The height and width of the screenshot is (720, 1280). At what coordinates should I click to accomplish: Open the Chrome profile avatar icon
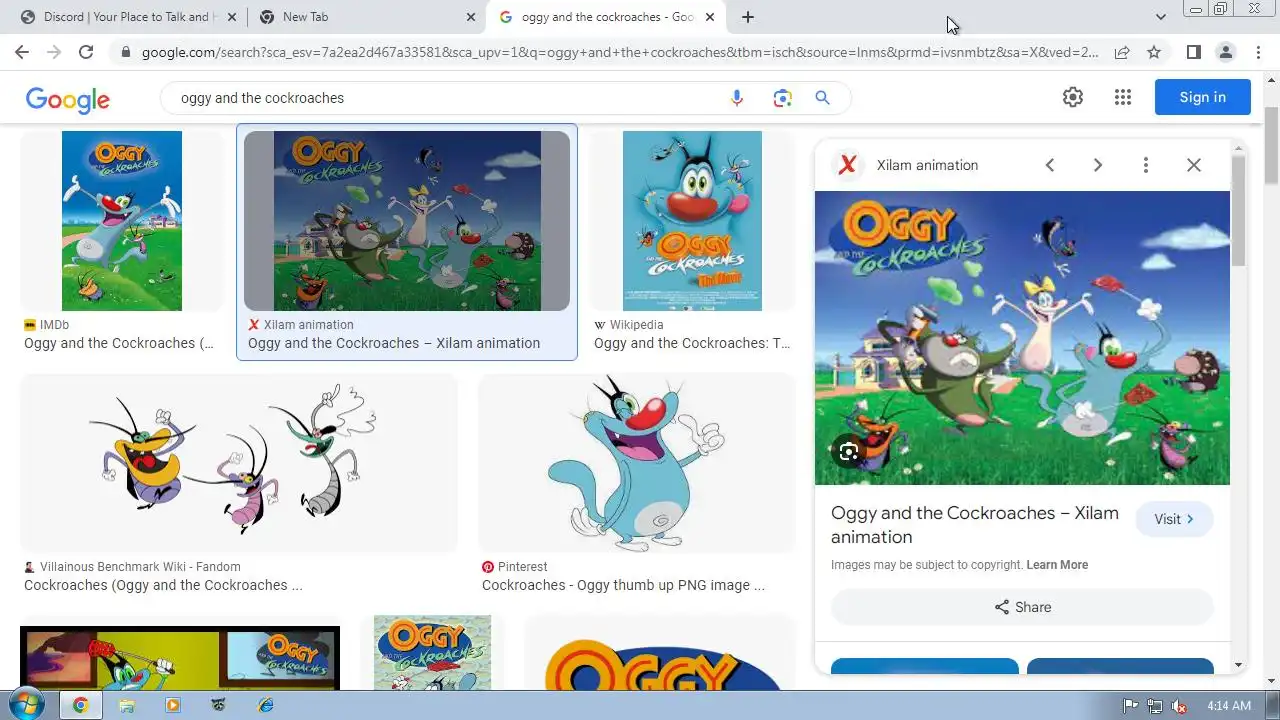pos(1225,52)
